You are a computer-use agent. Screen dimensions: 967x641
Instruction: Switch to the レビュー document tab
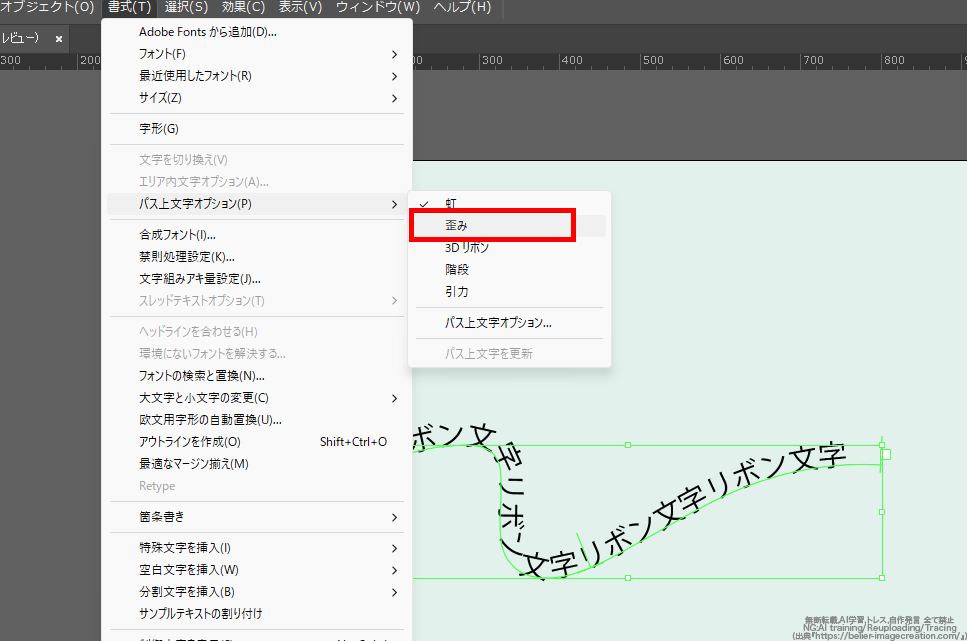pos(20,37)
